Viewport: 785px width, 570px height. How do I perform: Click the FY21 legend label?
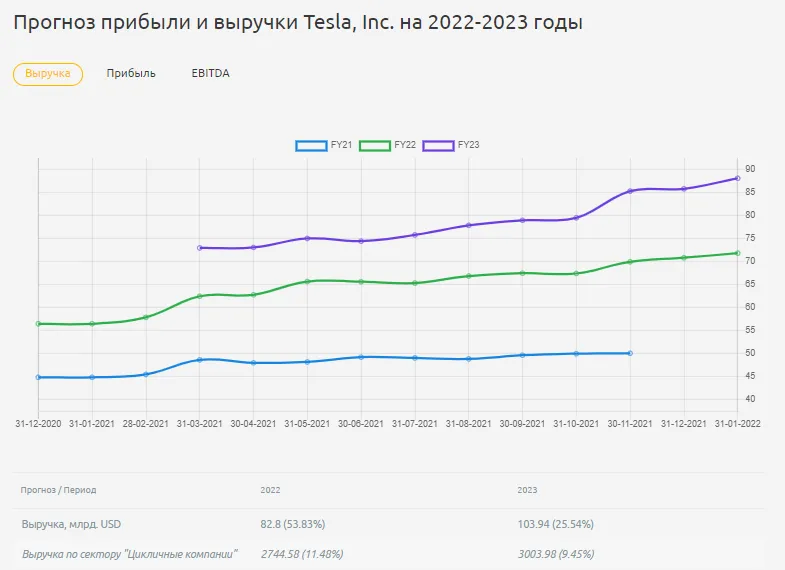341,145
